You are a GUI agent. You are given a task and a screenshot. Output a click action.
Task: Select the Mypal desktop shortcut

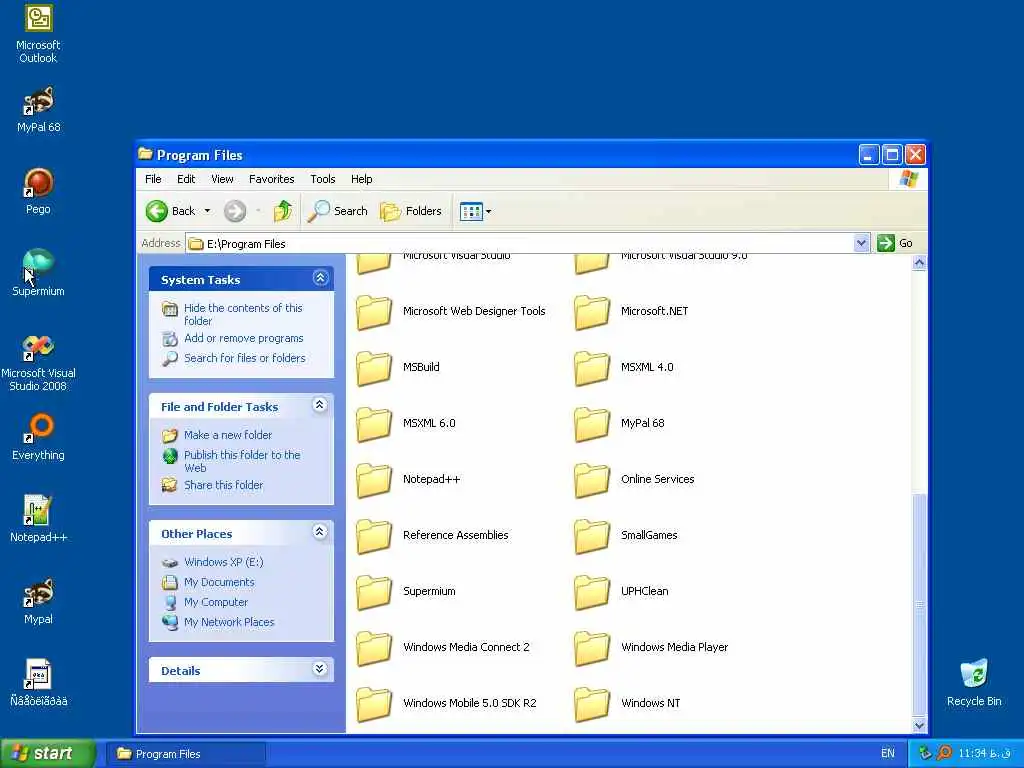tap(38, 601)
